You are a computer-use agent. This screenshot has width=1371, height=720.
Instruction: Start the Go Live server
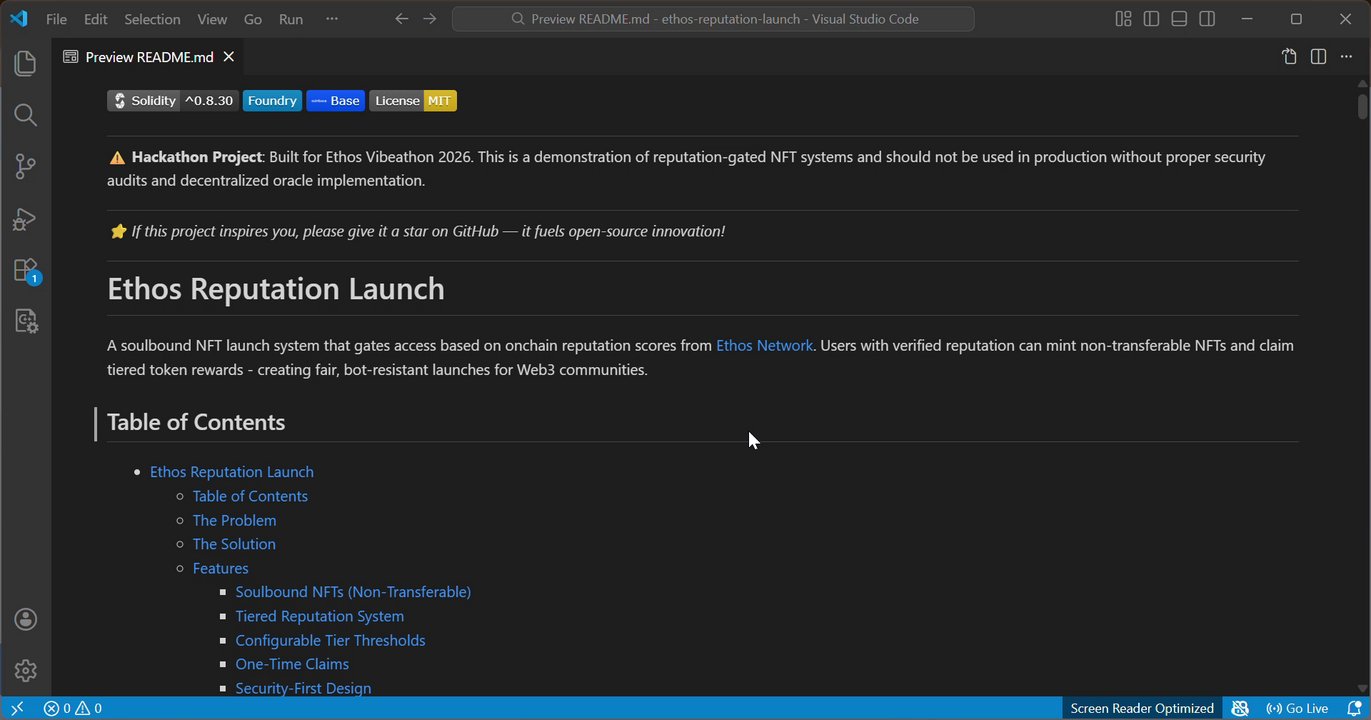(x=1297, y=708)
